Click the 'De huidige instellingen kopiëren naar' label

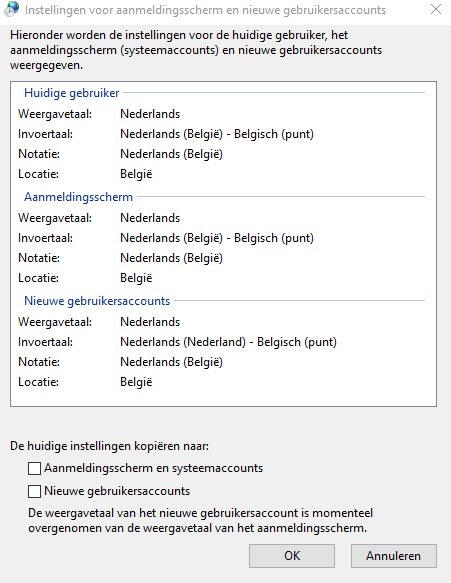click(109, 446)
